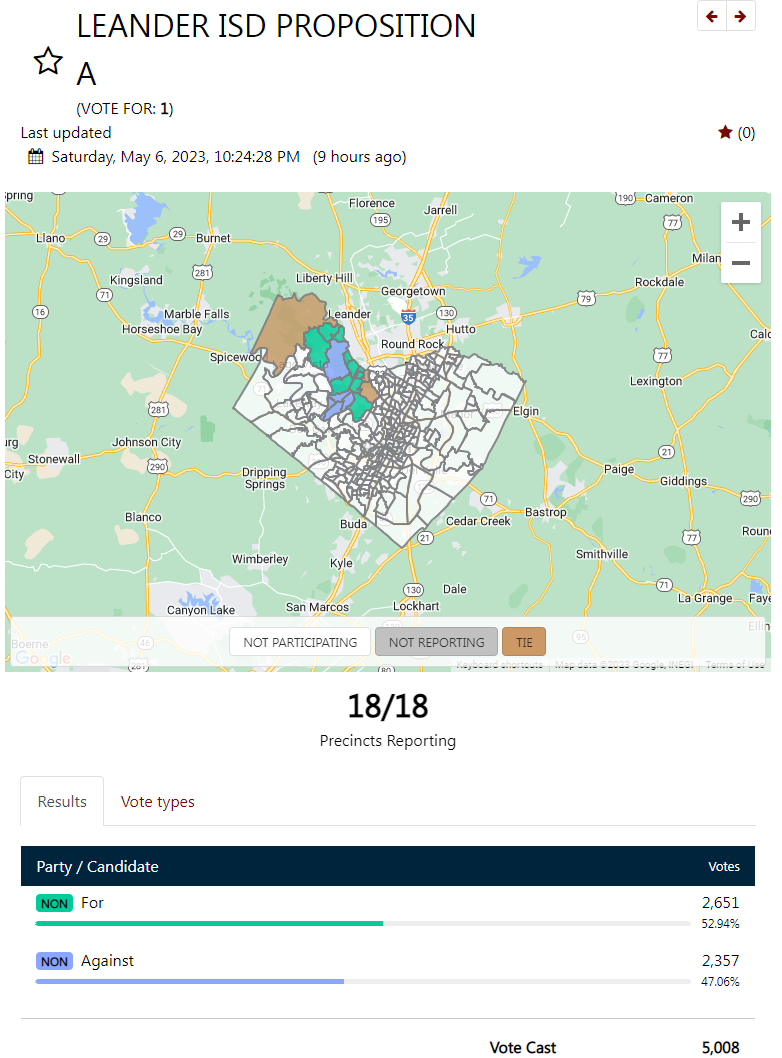Screen dimensions: 782x1058
Task: Select the NOT PARTICIPATING legend button
Action: (300, 642)
